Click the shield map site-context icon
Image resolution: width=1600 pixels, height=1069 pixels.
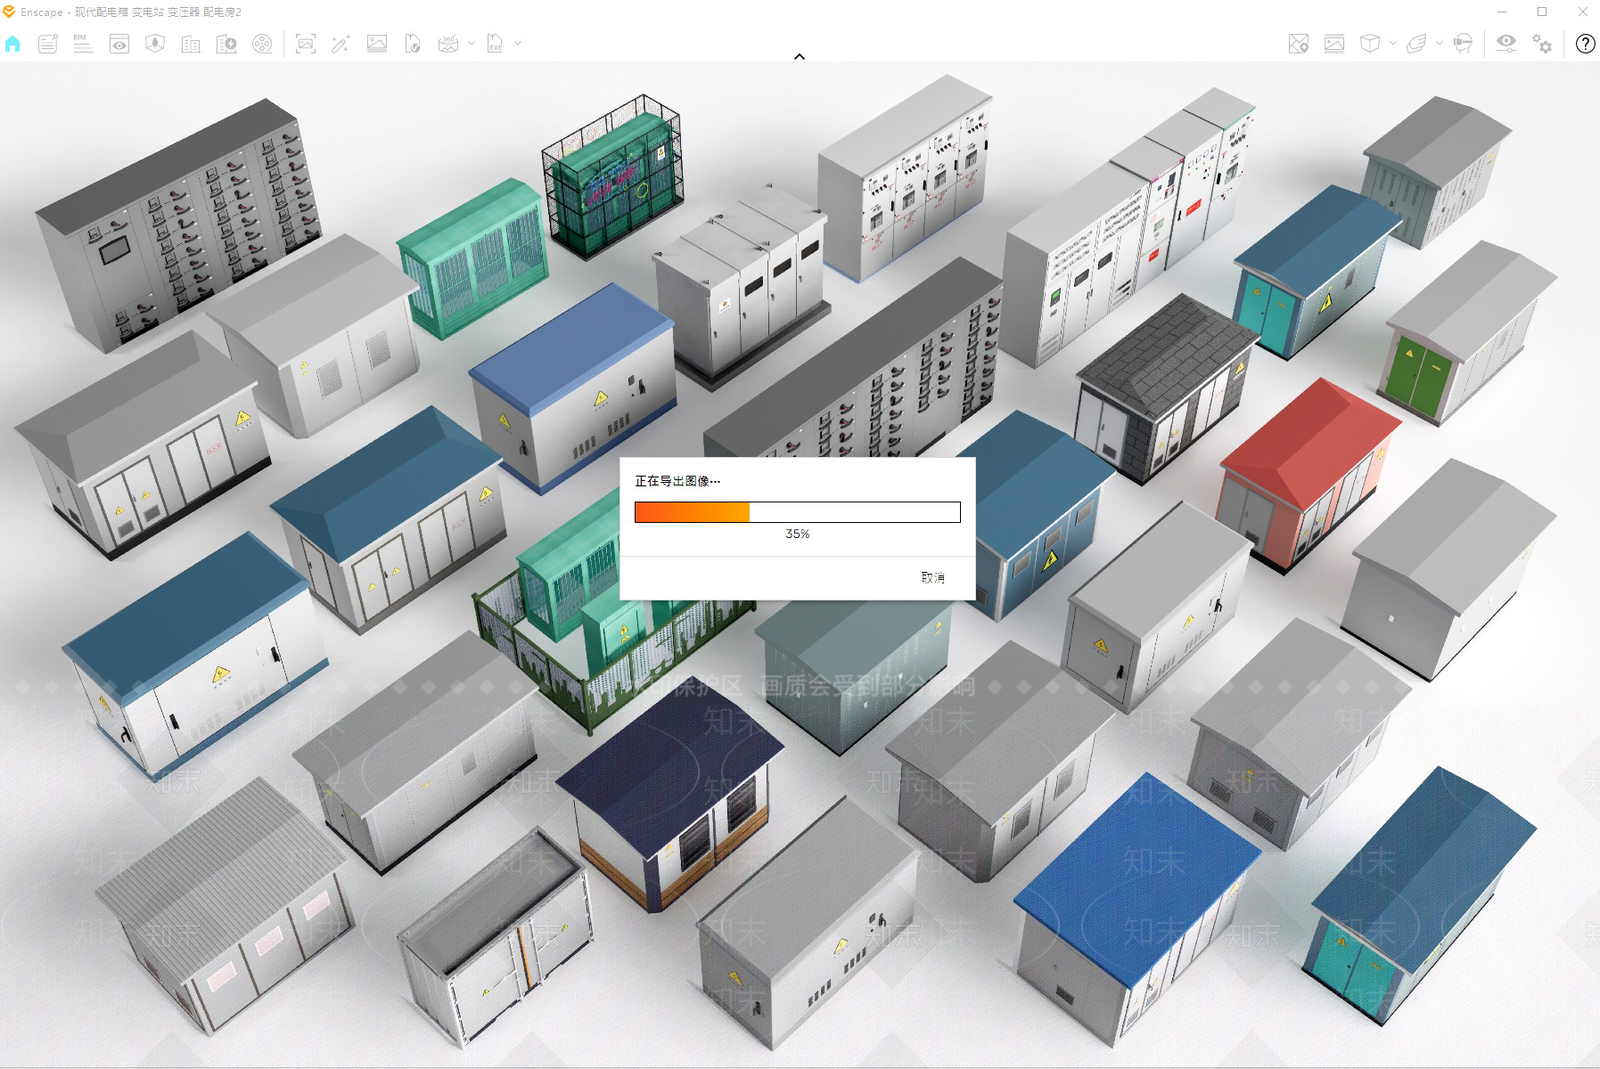tap(155, 44)
